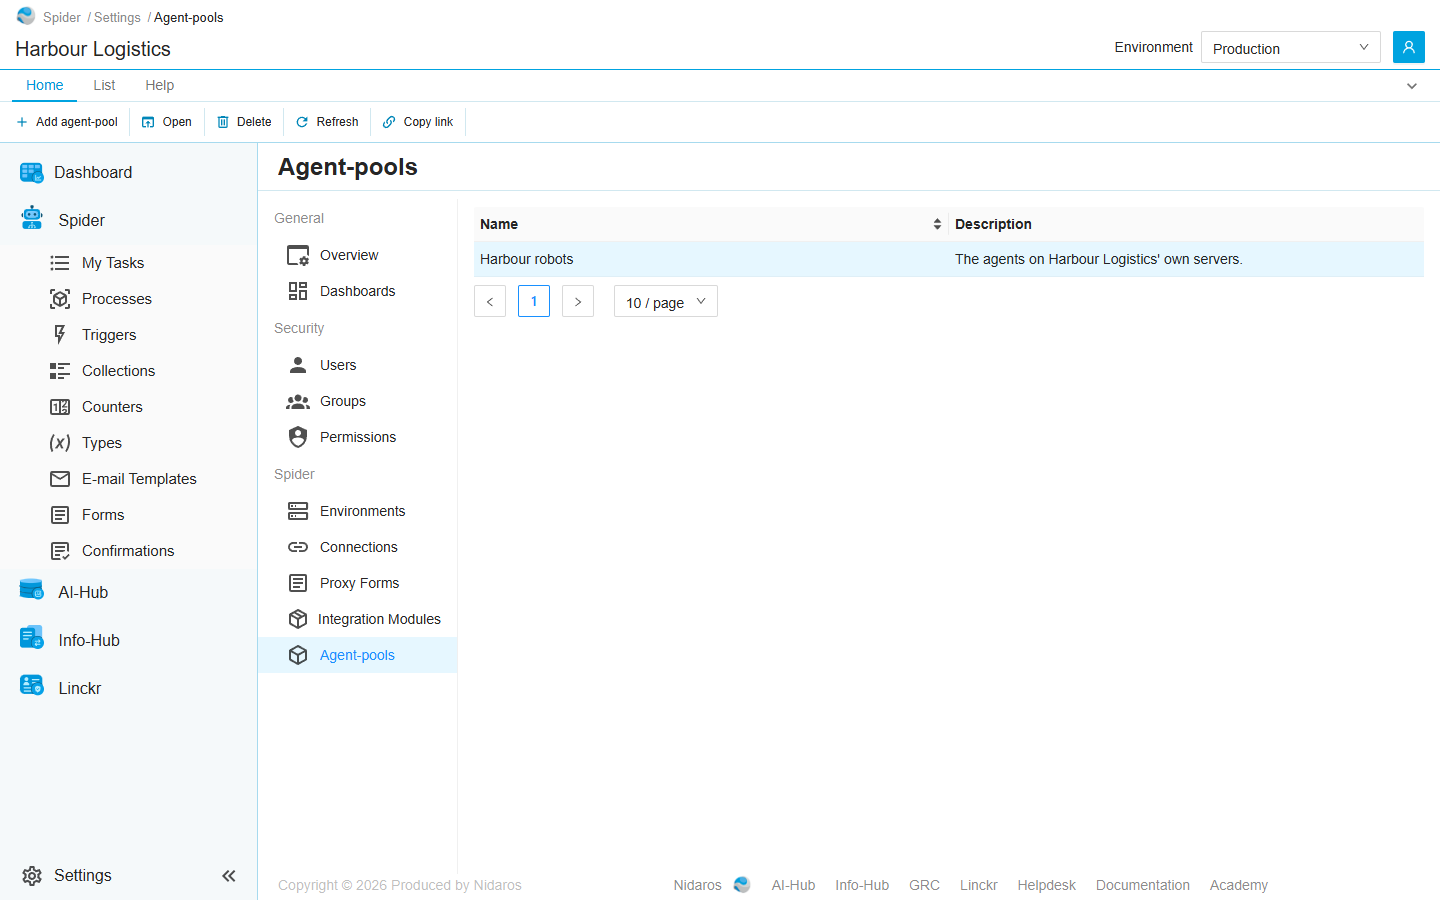
Task: Open the Dashboard sidebar icon
Action: coord(32,173)
